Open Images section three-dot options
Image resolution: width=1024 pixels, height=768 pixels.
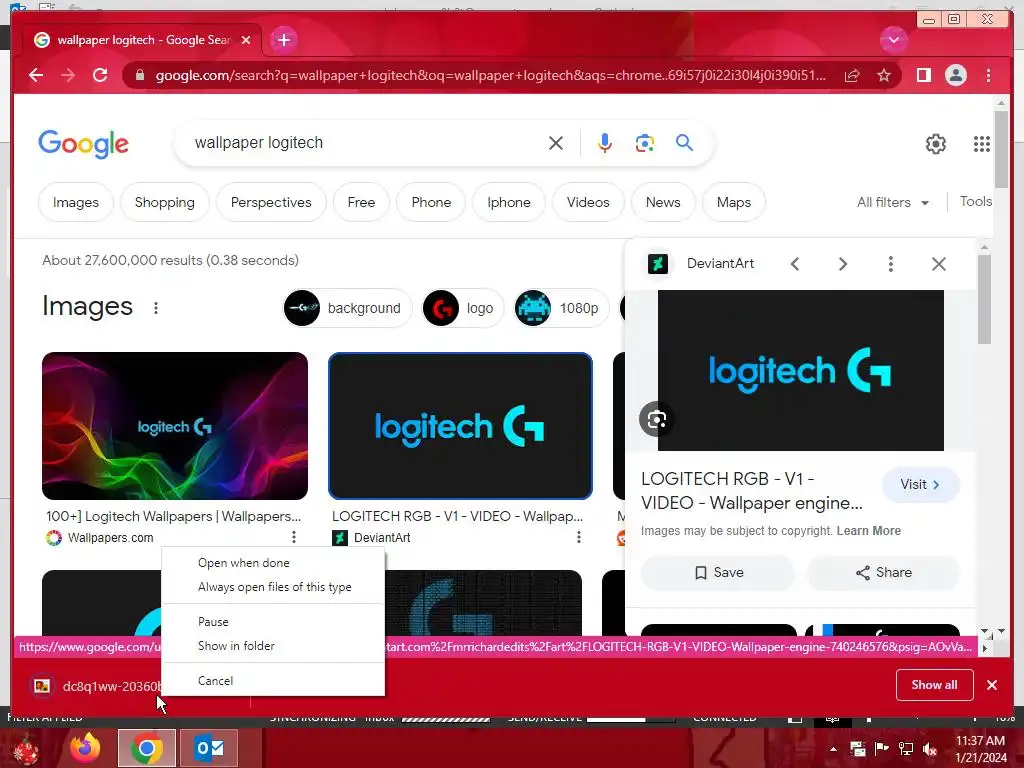tap(155, 308)
